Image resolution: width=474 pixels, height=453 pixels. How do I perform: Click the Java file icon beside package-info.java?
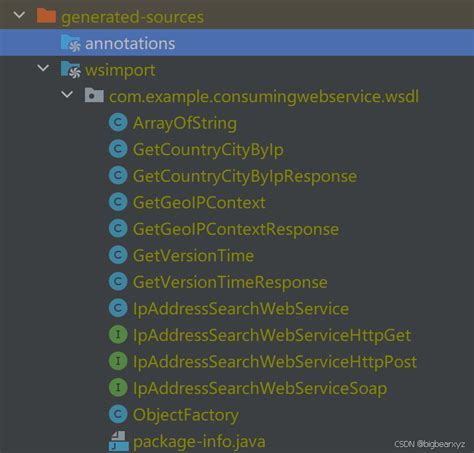click(119, 441)
